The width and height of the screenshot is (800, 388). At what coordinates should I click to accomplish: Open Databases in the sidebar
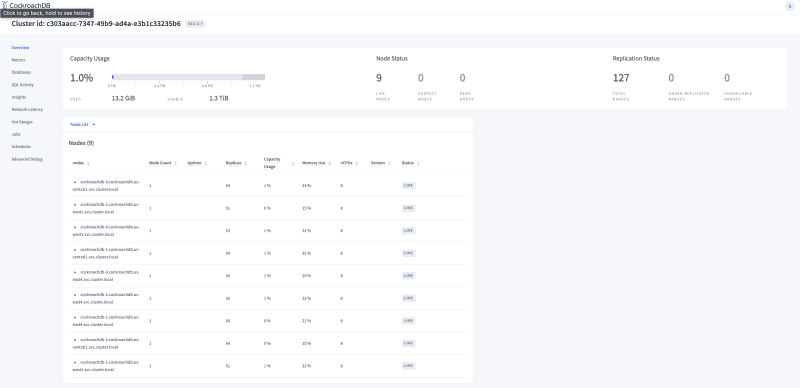[21, 72]
